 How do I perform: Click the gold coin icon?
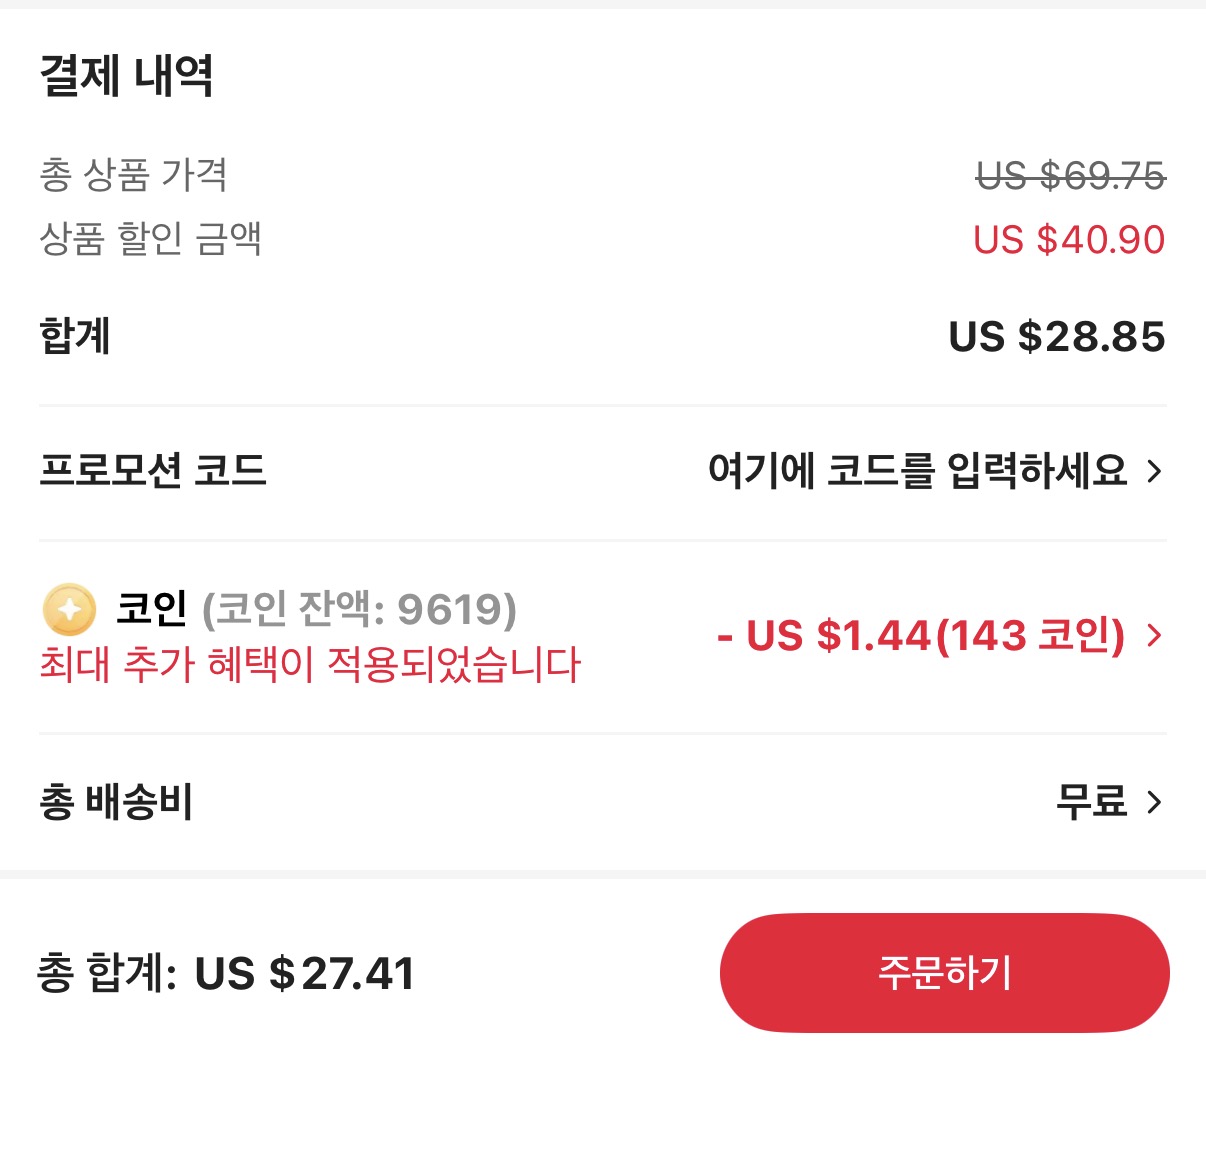[x=69, y=609]
